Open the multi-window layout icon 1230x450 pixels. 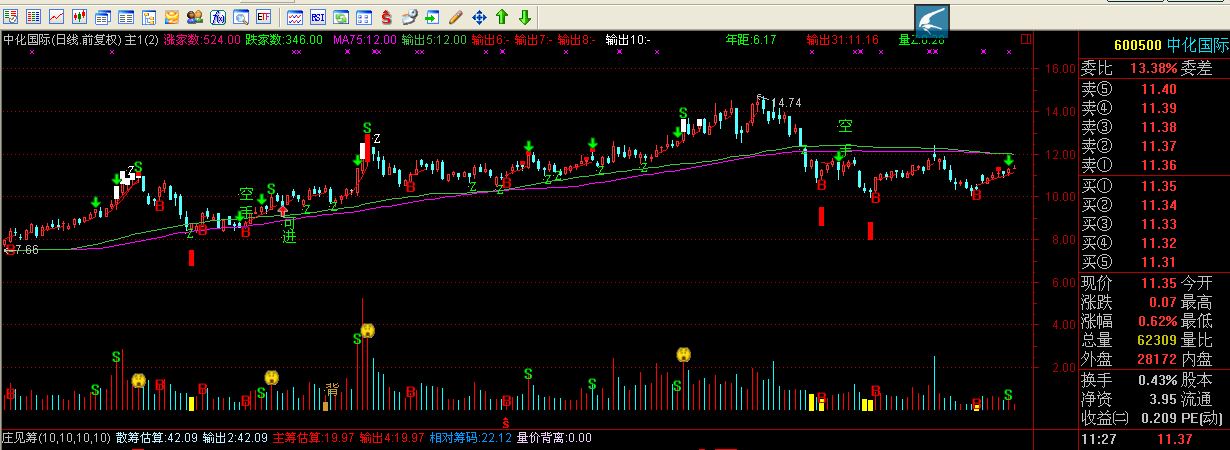tap(364, 17)
